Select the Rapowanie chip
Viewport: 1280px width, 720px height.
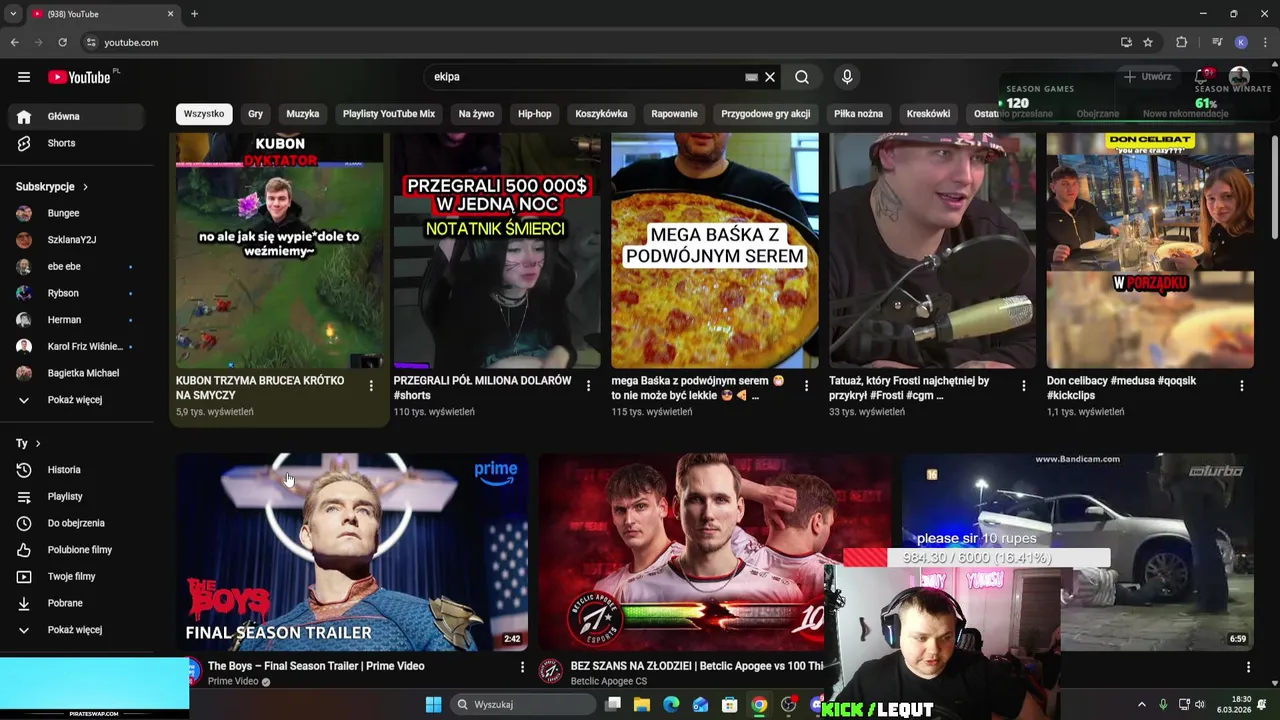(x=674, y=114)
